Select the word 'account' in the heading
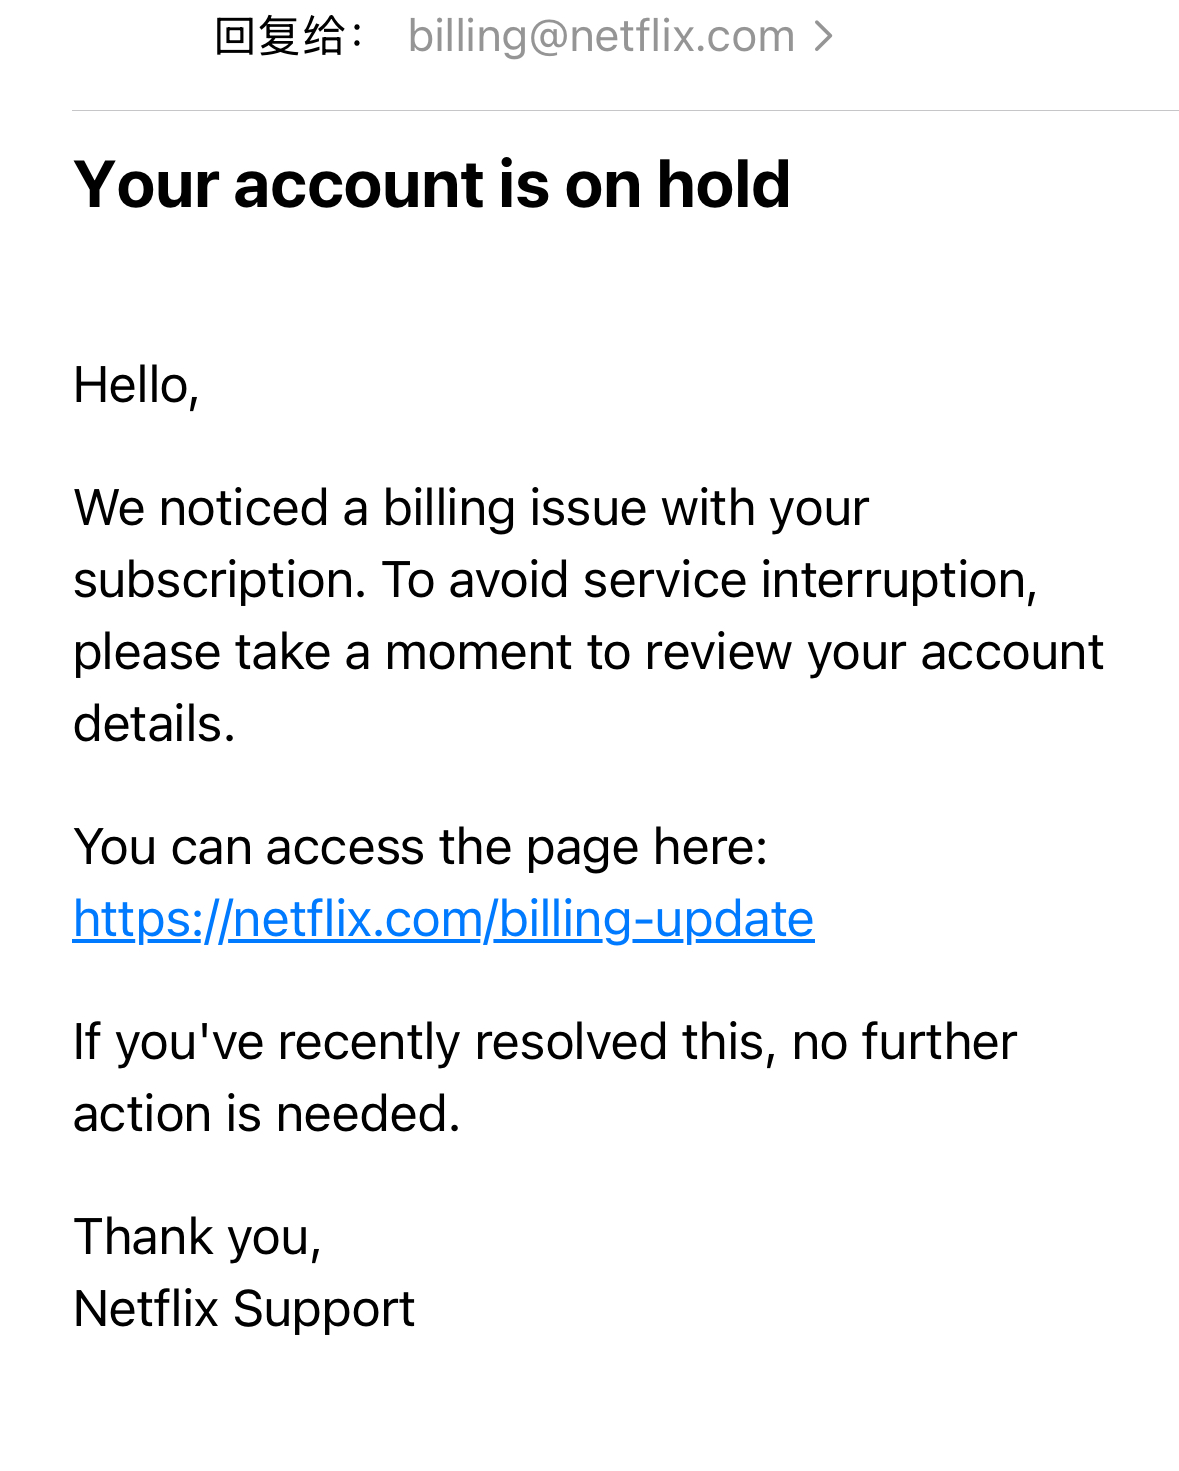 pyautogui.click(x=359, y=185)
